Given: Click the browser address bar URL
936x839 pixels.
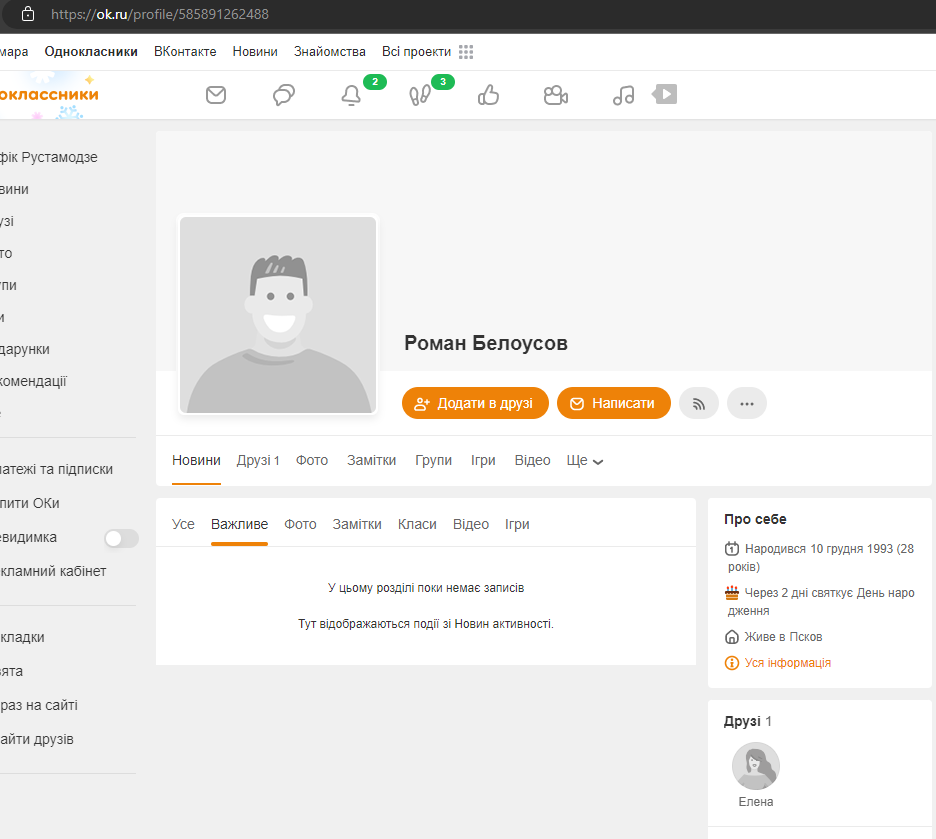Looking at the screenshot, I should [x=160, y=14].
